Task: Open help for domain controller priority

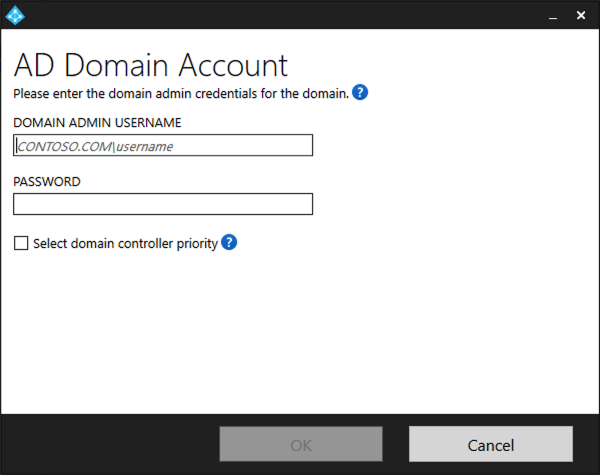Action: (229, 242)
